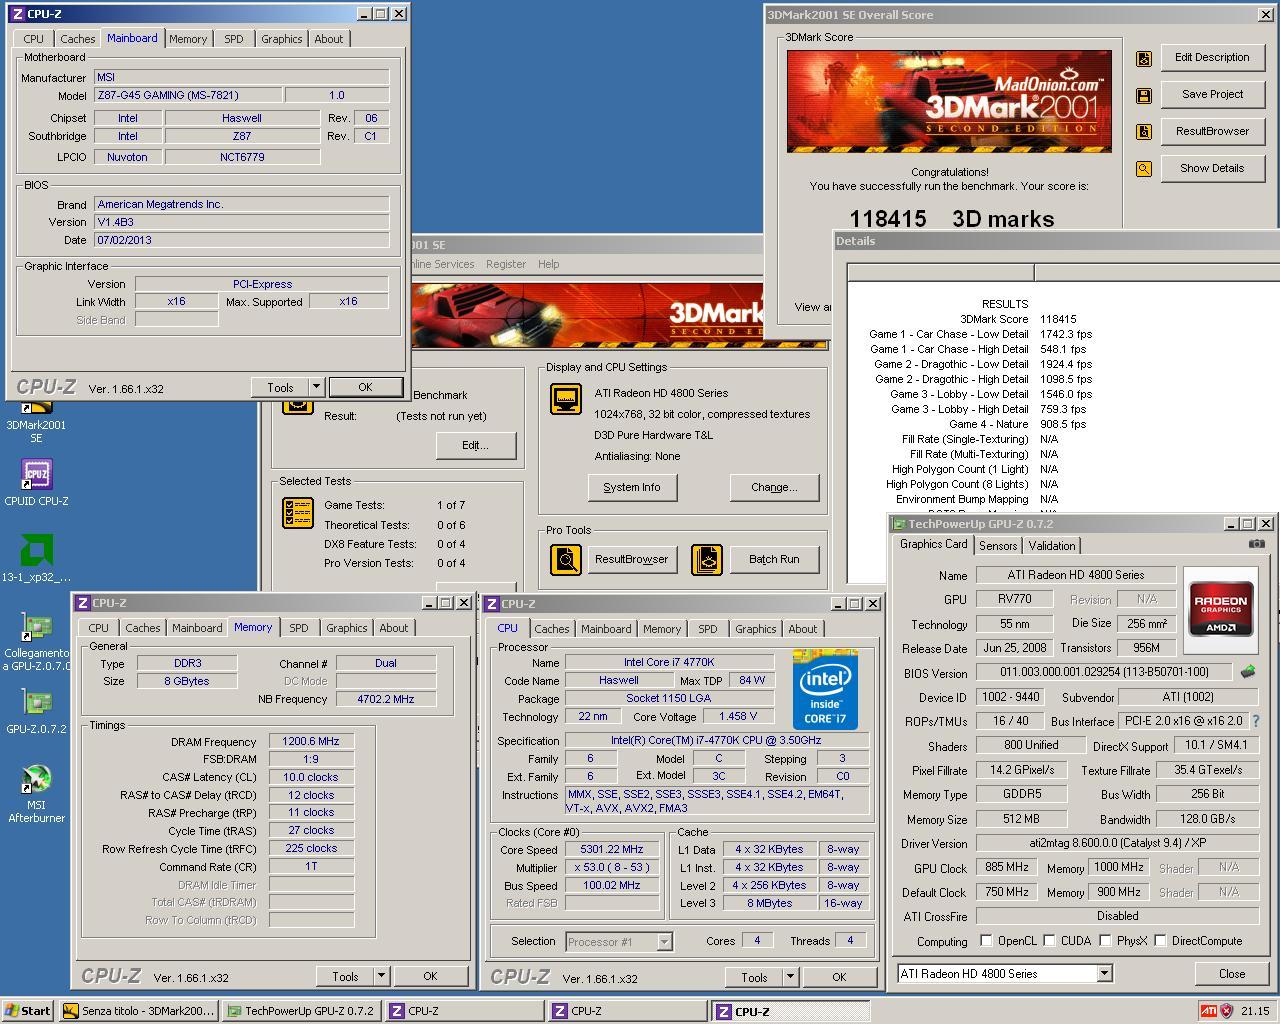Click the Change... button in display settings
The height and width of the screenshot is (1024, 1280).
coord(774,487)
